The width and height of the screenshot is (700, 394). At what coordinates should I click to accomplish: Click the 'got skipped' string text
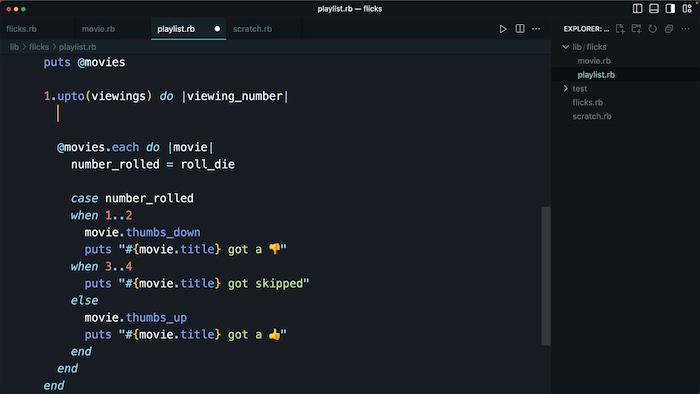[x=266, y=283]
